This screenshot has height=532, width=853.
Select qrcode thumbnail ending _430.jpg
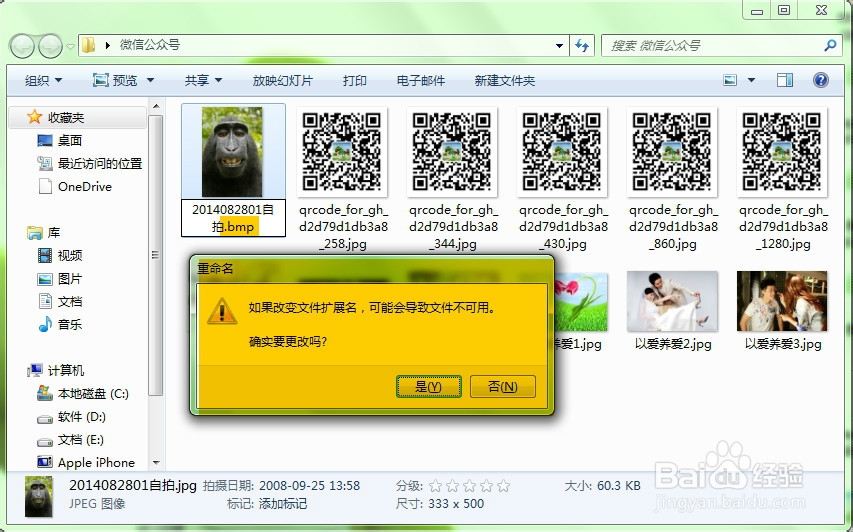coord(562,151)
